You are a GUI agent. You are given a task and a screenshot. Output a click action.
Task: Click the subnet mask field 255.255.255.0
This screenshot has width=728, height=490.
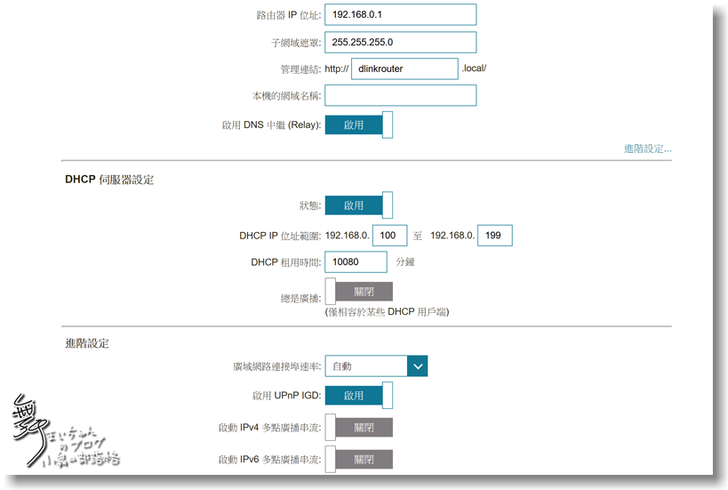400,42
